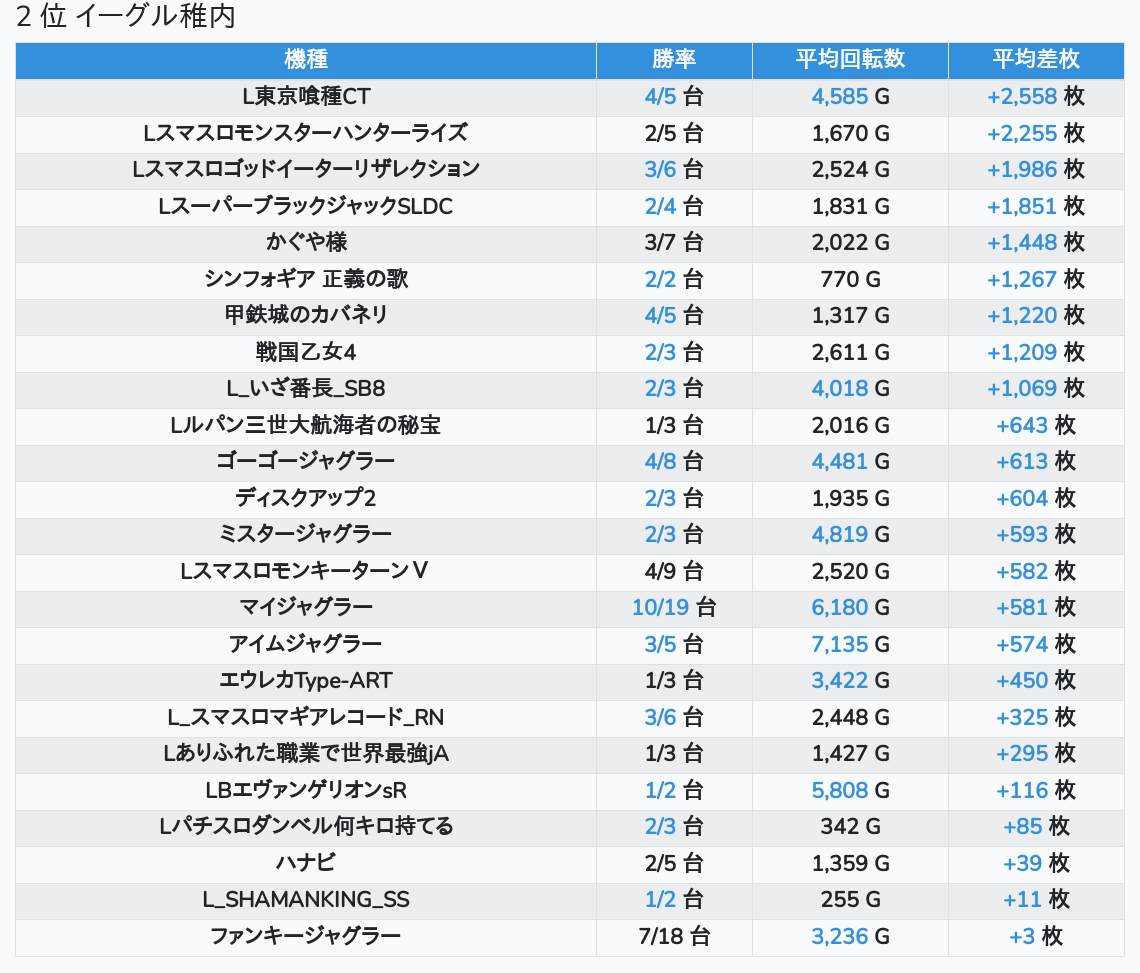Select the +1,851 枚 difference value

(x=1036, y=207)
